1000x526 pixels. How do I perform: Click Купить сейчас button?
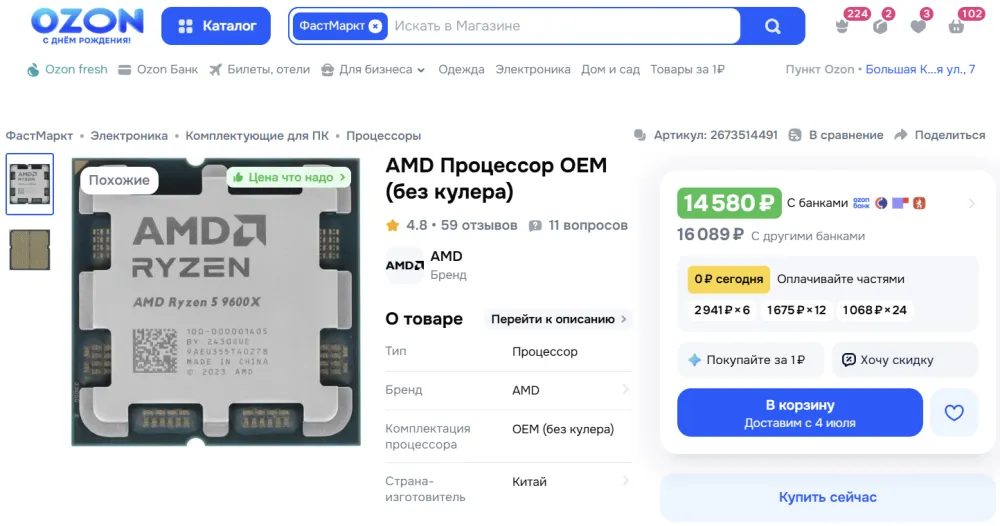(828, 497)
